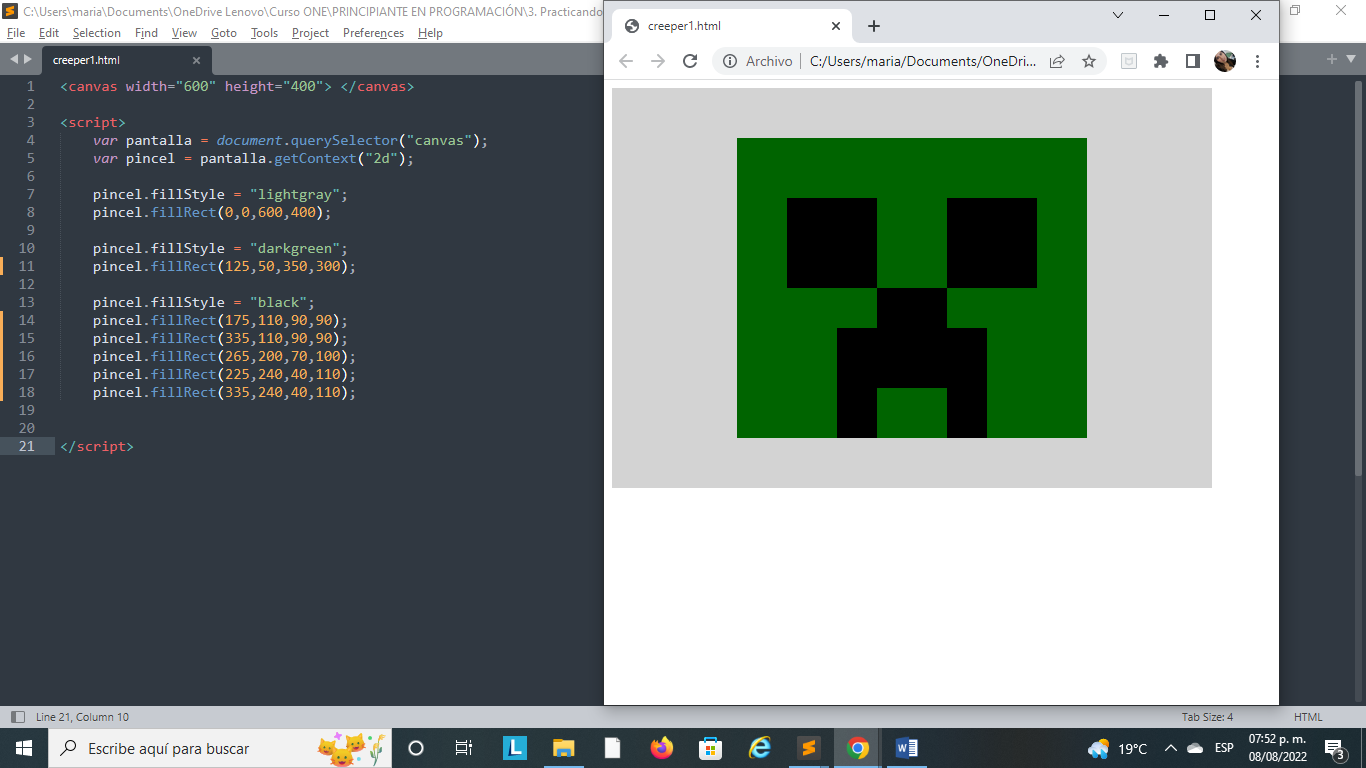Launch Internet Explorer from the taskbar
The image size is (1366, 768).
tap(760, 748)
